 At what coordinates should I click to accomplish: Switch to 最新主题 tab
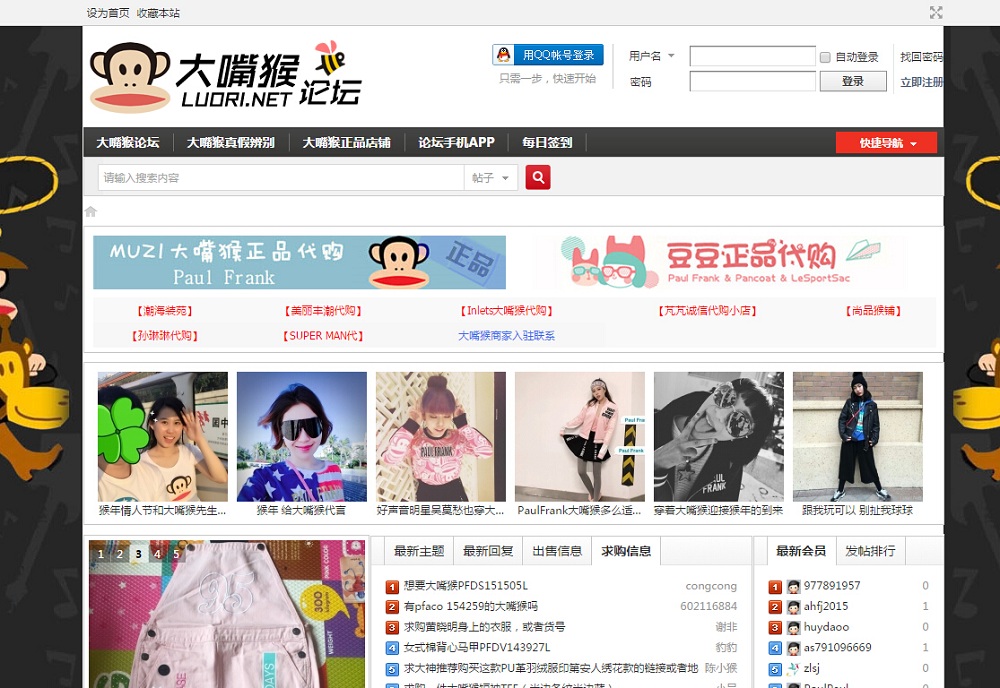click(418, 551)
